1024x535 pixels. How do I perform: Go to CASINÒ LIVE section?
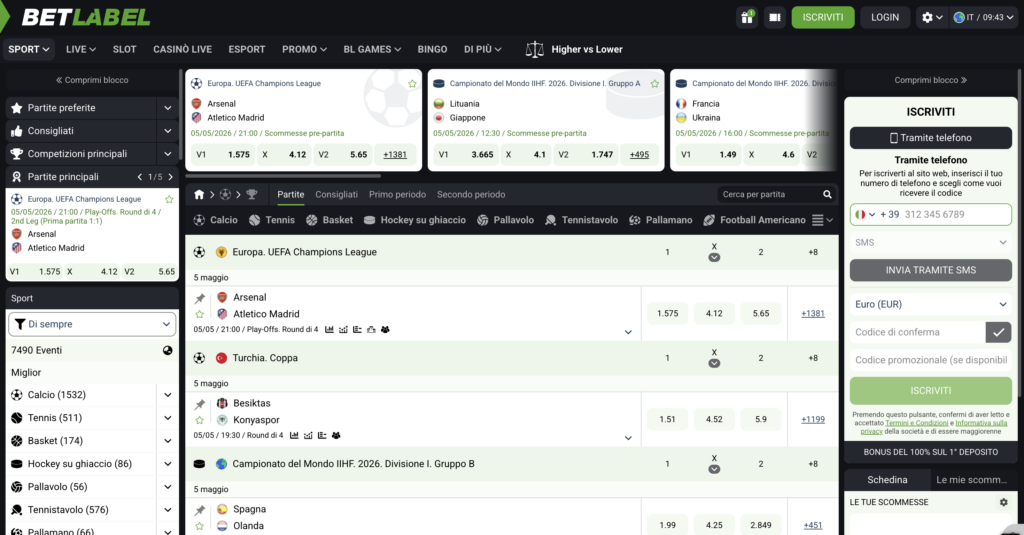click(183, 50)
